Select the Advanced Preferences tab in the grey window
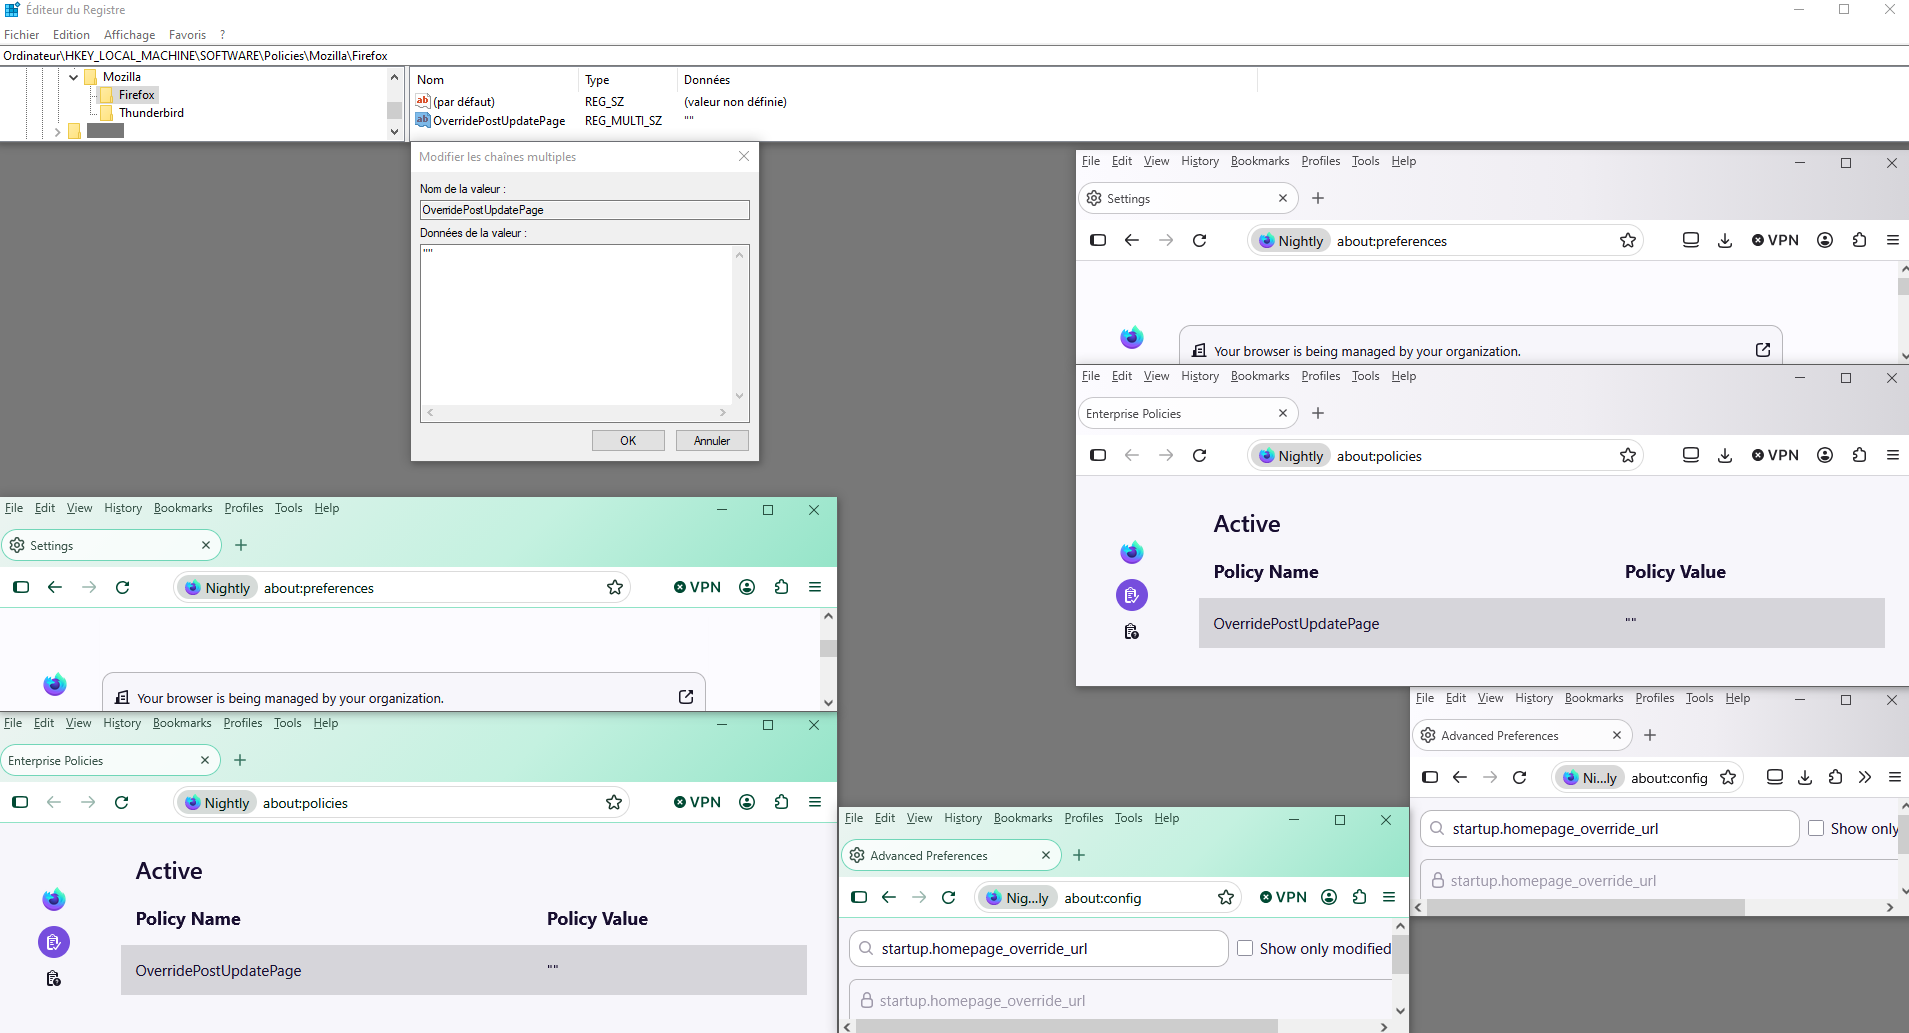This screenshot has height=1033, width=1909. [1522, 735]
